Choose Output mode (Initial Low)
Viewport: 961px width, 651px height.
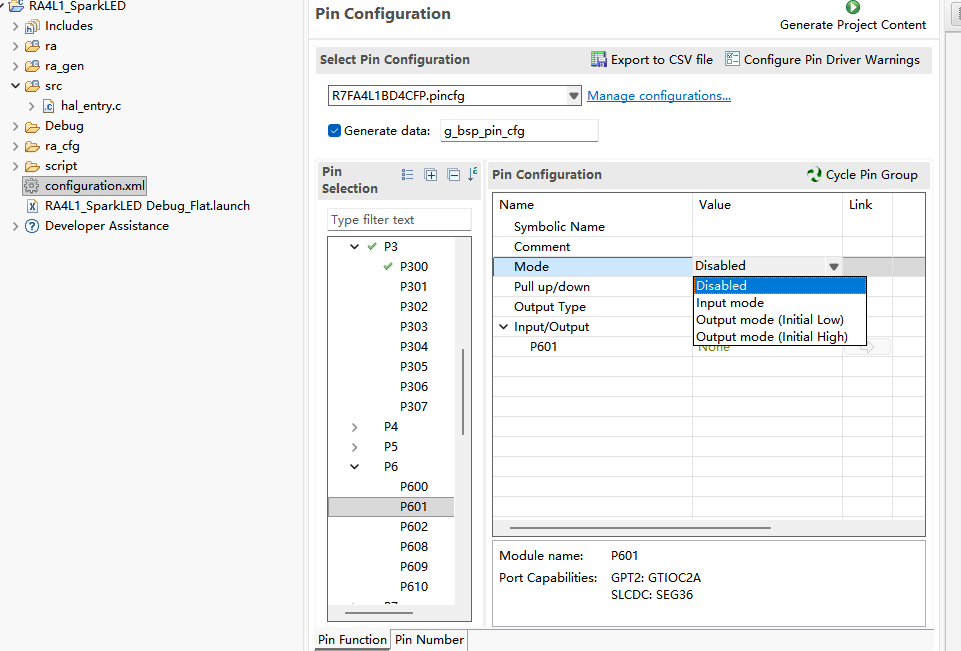tap(769, 320)
